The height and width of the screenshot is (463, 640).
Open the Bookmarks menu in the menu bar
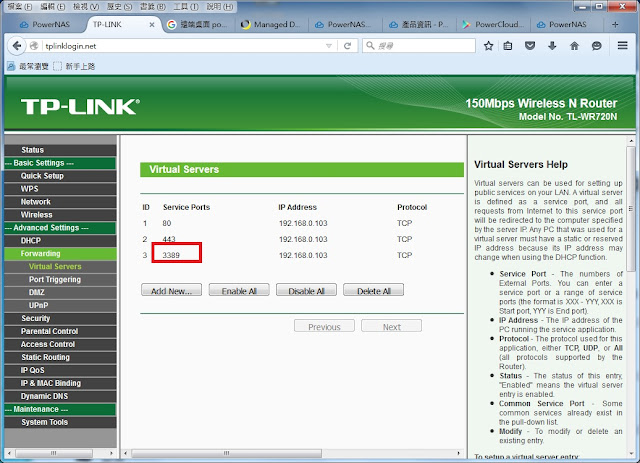point(153,7)
